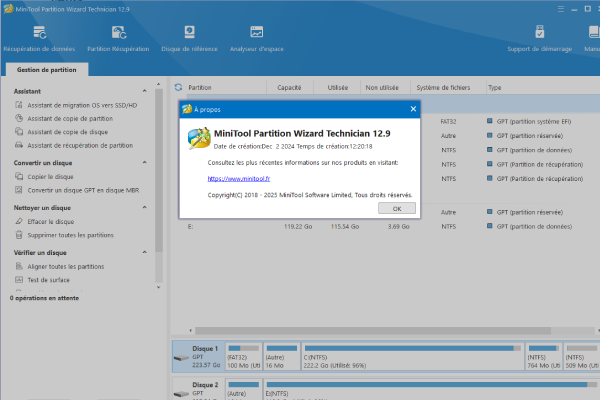Click the sidebar vertical scrollbar thumb

[159, 170]
